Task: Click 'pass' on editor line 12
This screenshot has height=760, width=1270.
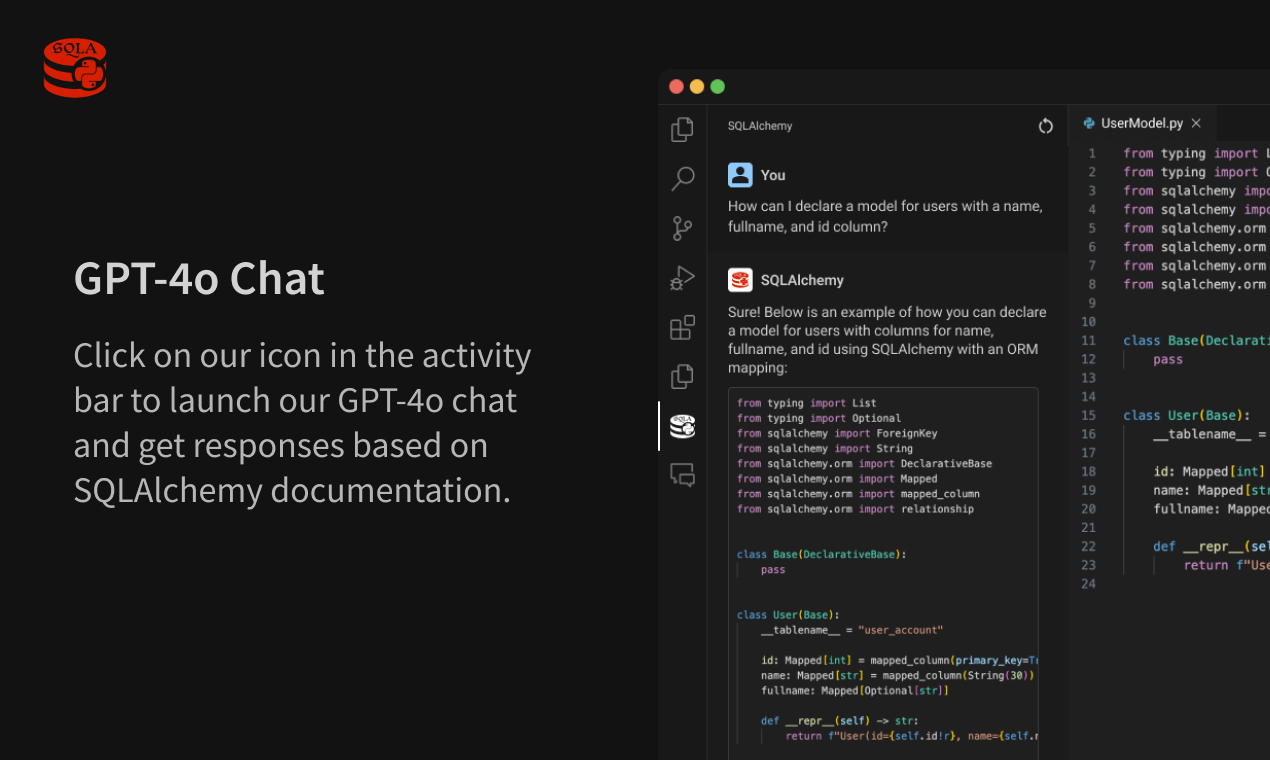Action: 1168,359
